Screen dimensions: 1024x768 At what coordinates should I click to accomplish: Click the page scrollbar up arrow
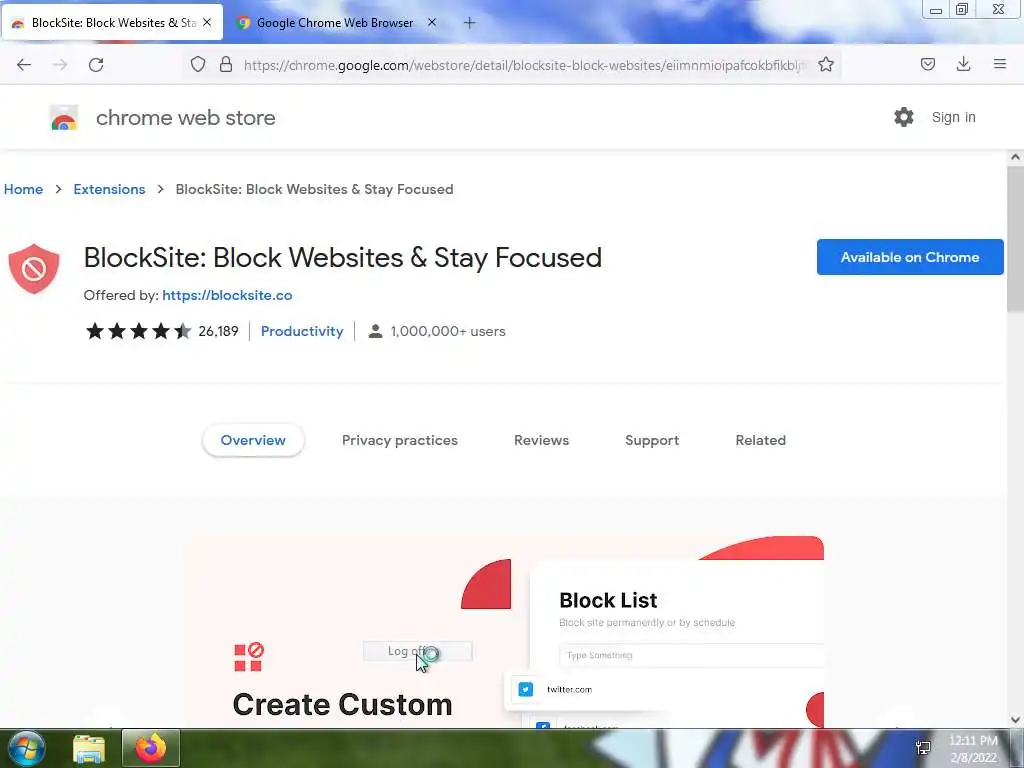[1015, 157]
